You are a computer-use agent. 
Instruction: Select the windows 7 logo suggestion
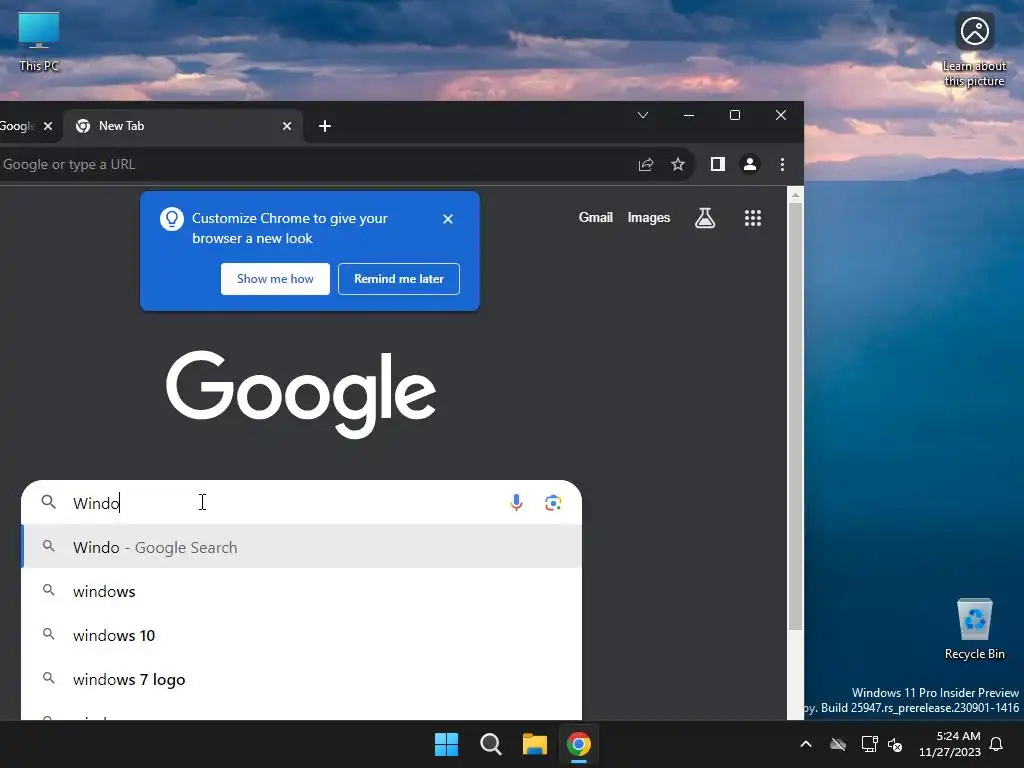pyautogui.click(x=302, y=679)
